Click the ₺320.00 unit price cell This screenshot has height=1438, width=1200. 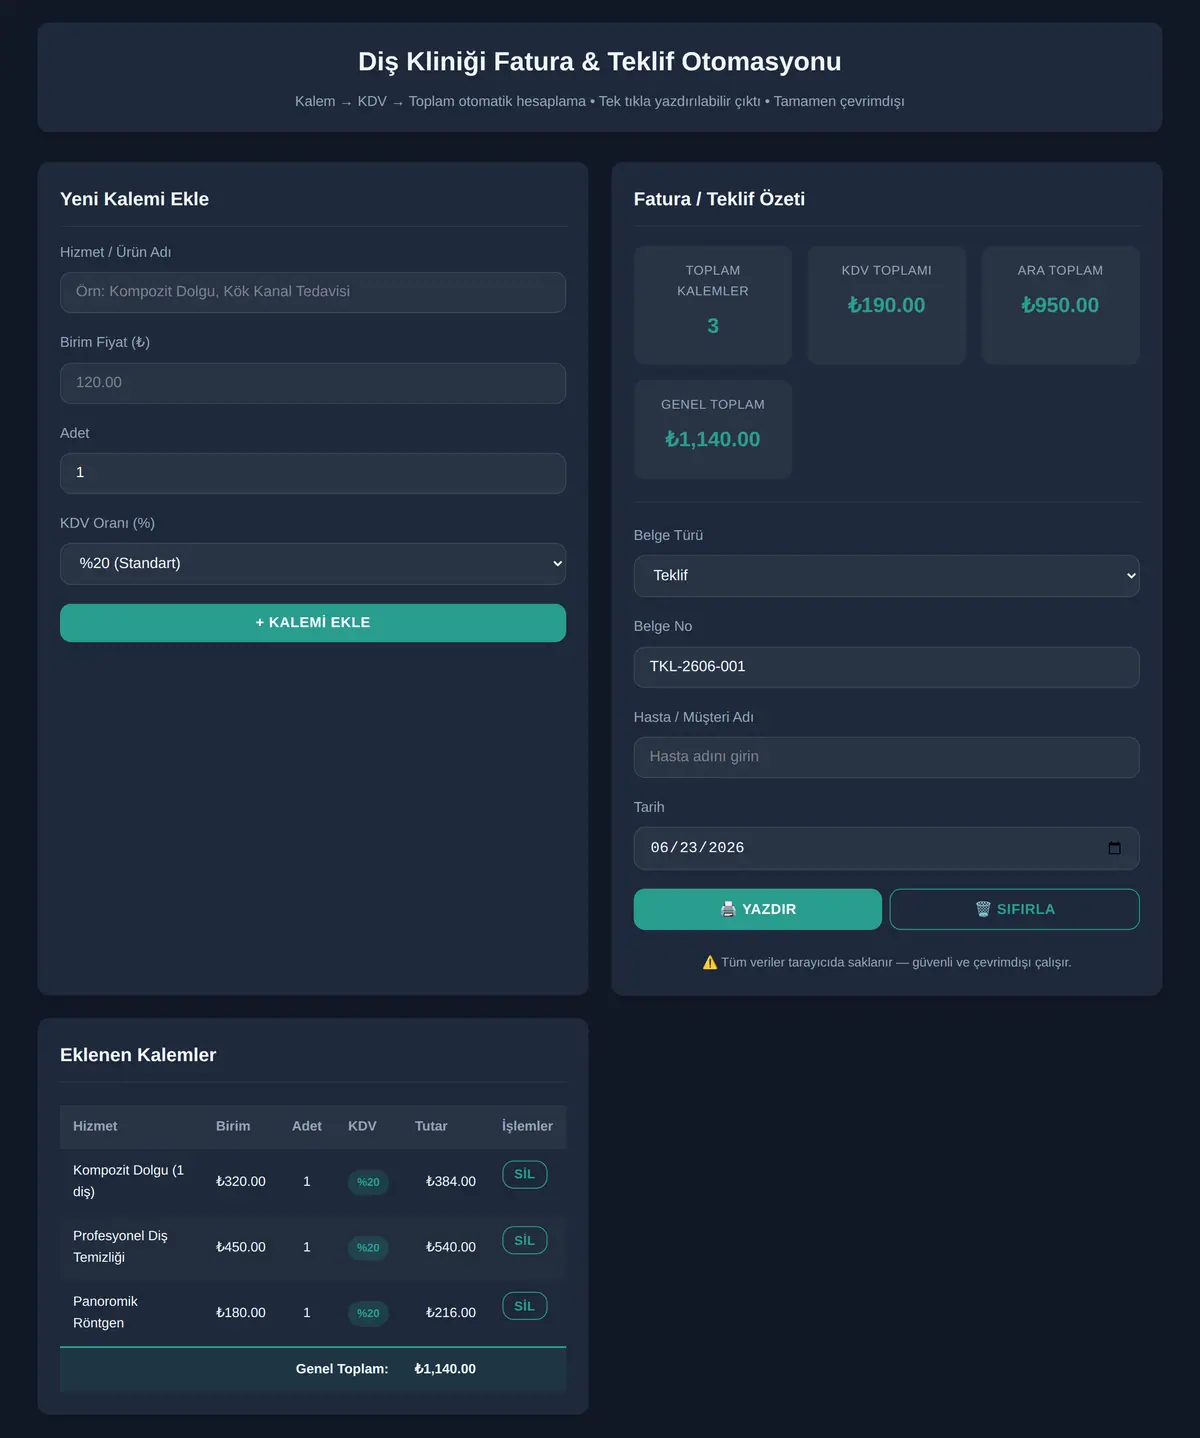(241, 1181)
